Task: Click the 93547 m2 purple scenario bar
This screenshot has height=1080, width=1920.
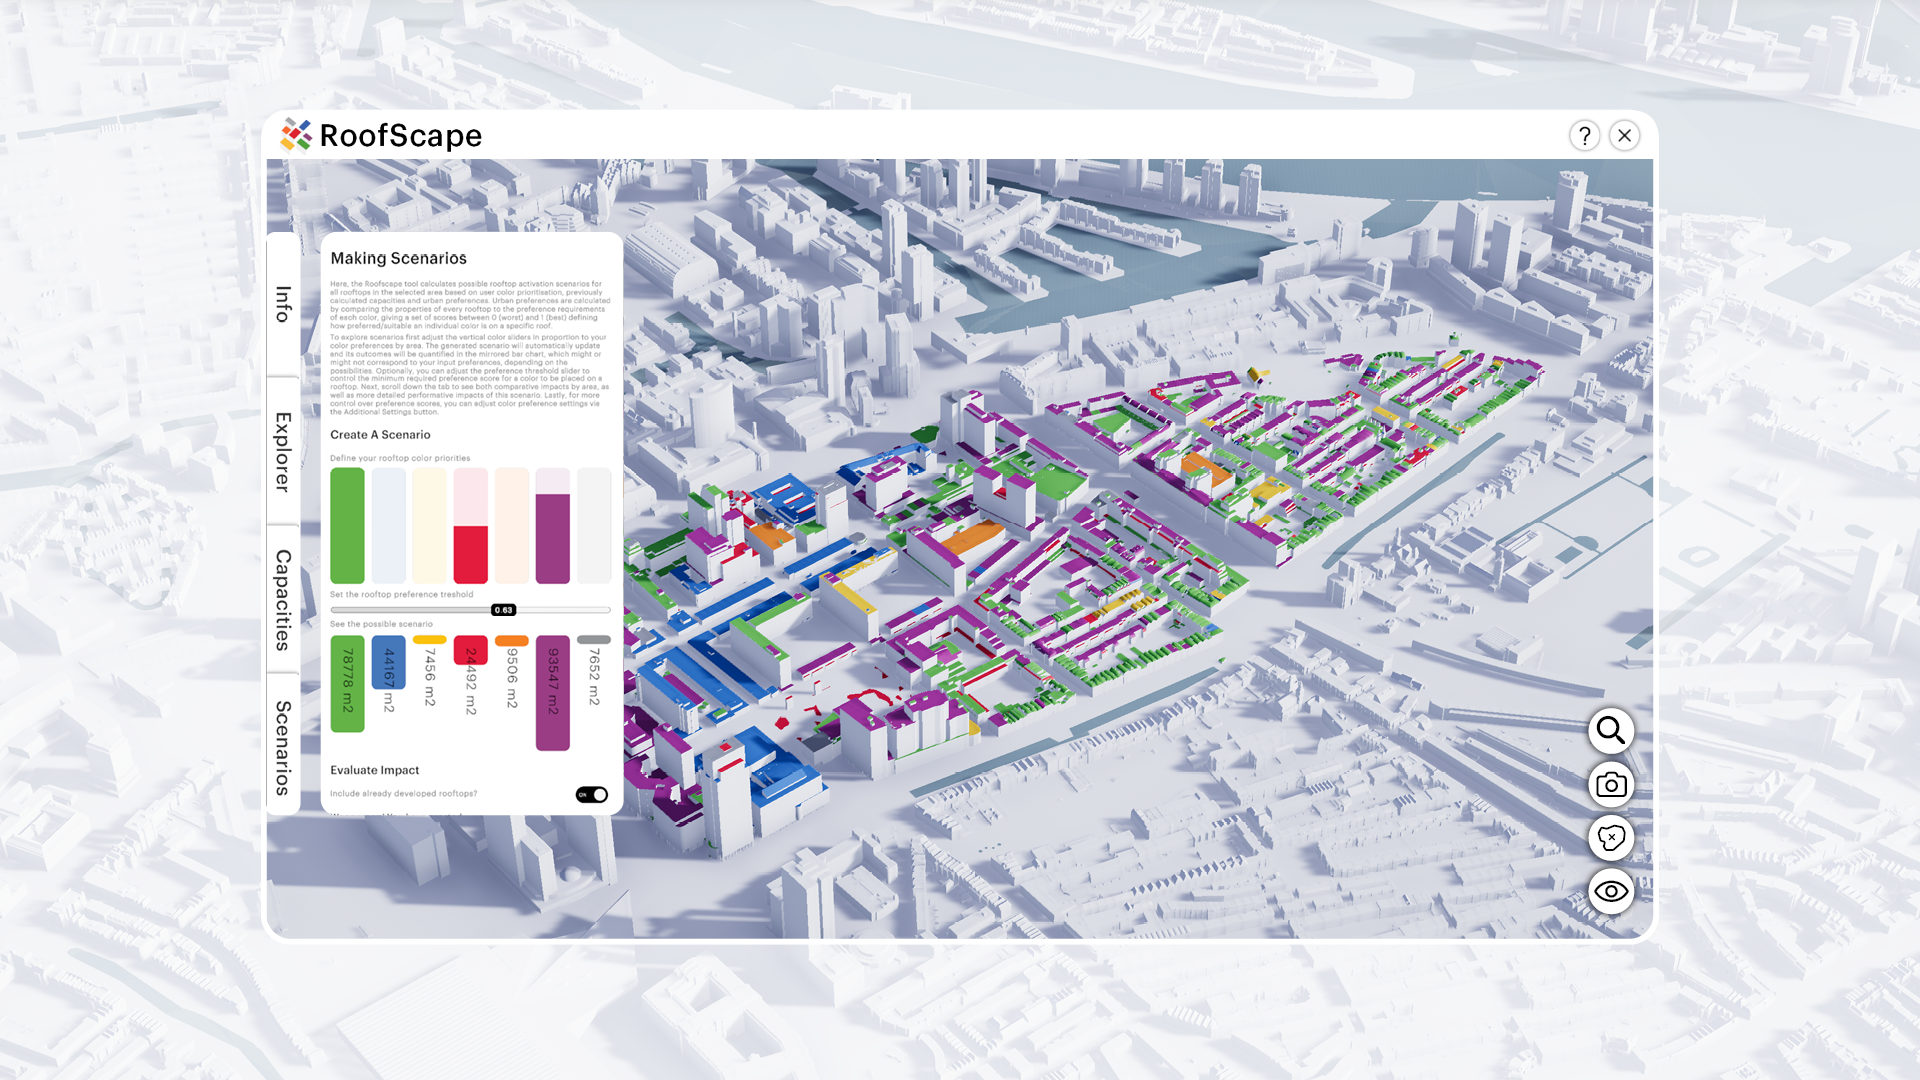Action: [x=552, y=692]
